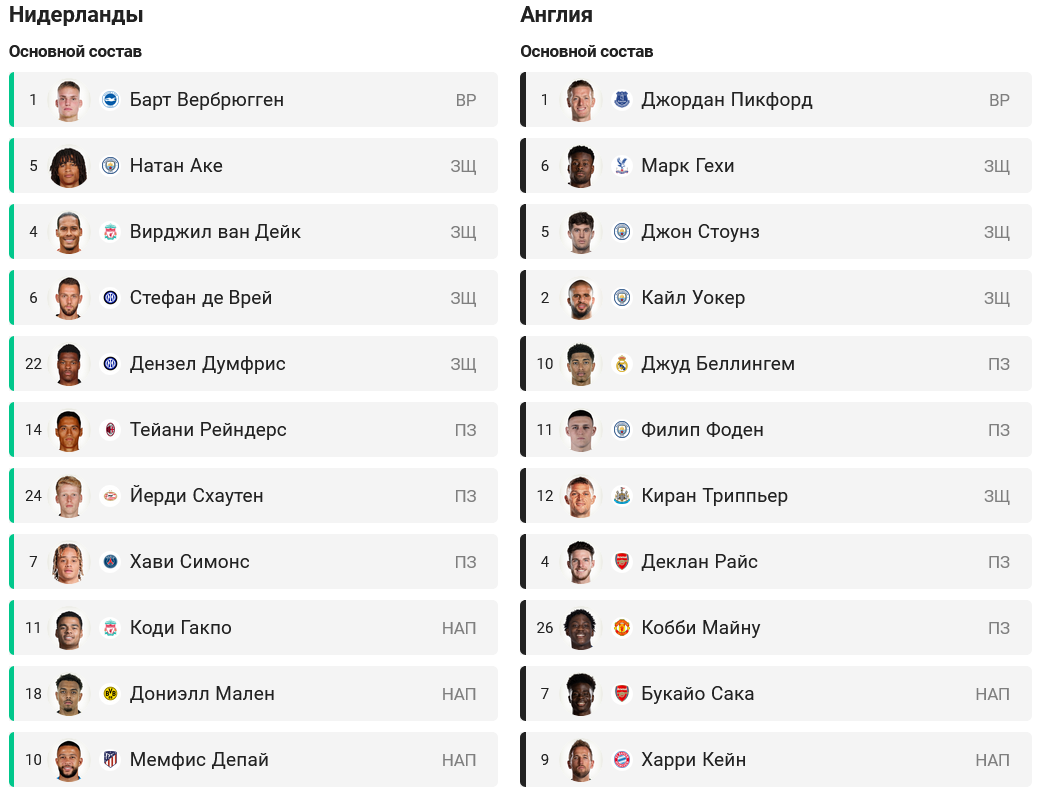Image resolution: width=1040 pixels, height=794 pixels.
Task: Select the Тейани Рейндерс name
Action: pyautogui.click(x=208, y=430)
